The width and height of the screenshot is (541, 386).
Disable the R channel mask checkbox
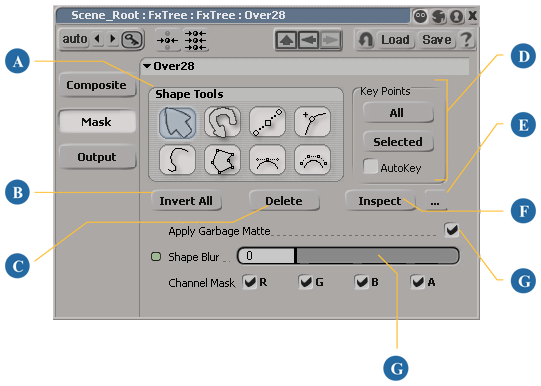[249, 282]
